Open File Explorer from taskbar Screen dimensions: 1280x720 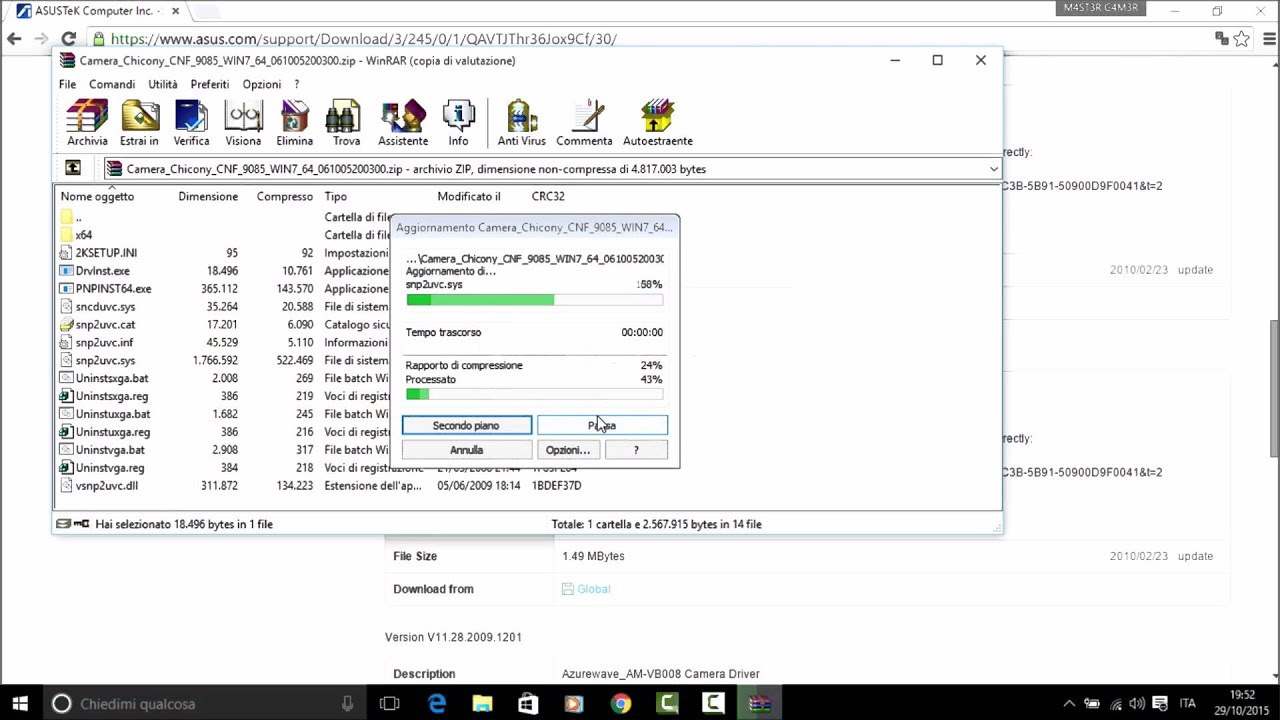pos(482,704)
